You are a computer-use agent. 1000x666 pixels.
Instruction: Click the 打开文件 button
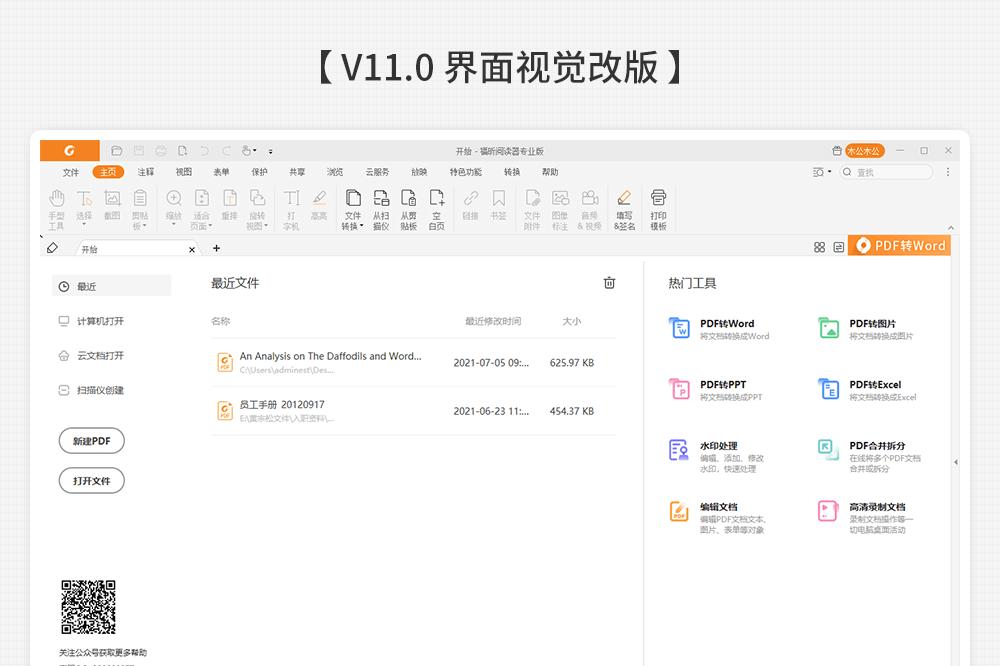pyautogui.click(x=91, y=480)
